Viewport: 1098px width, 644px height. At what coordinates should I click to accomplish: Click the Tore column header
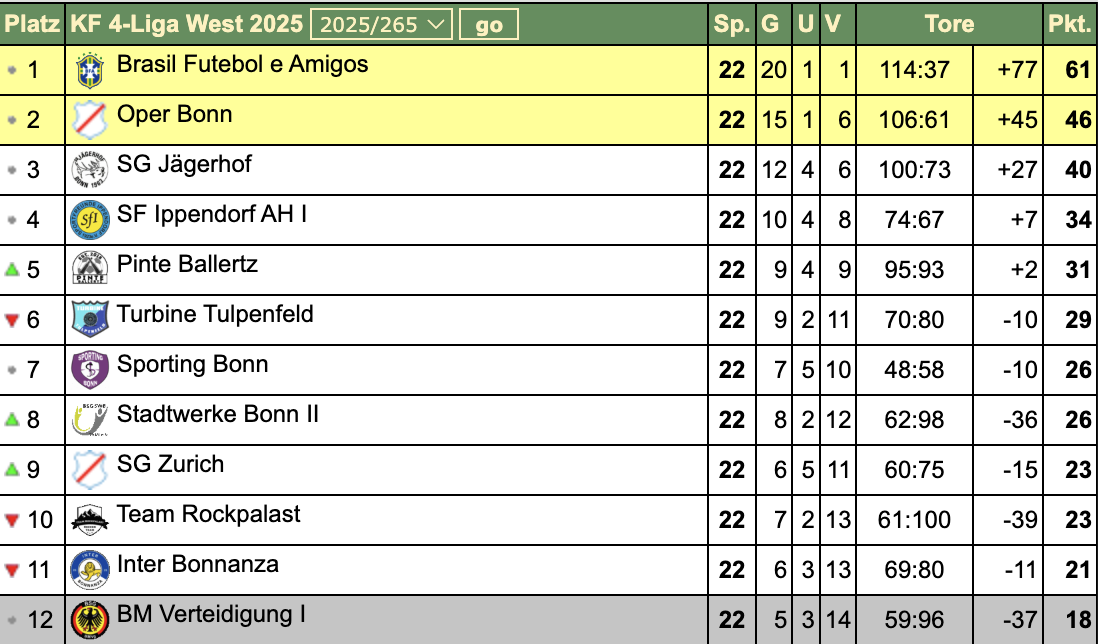point(949,24)
